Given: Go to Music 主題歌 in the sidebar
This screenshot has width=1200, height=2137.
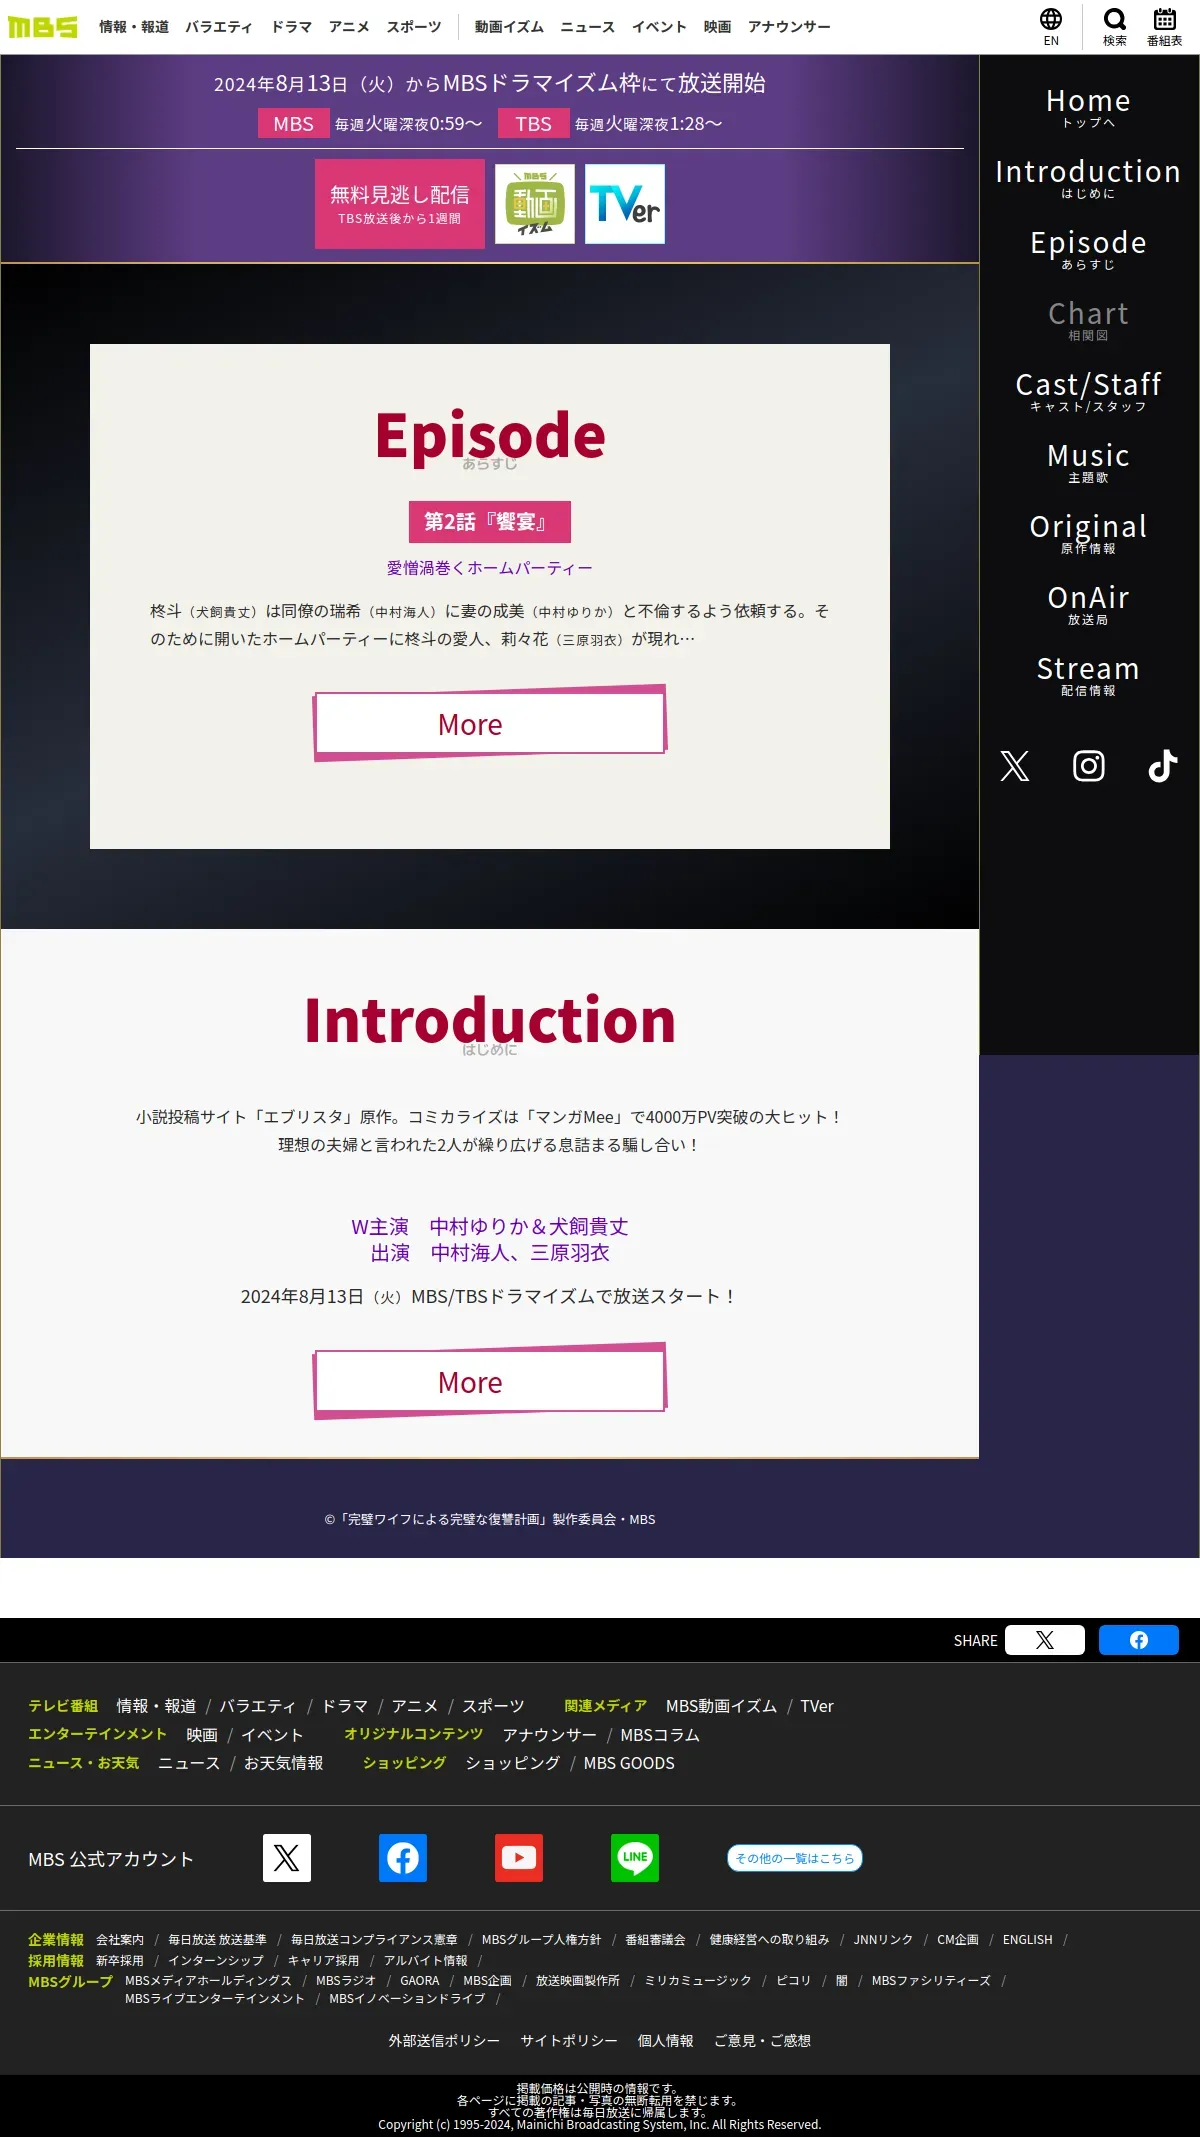Looking at the screenshot, I should pos(1088,462).
